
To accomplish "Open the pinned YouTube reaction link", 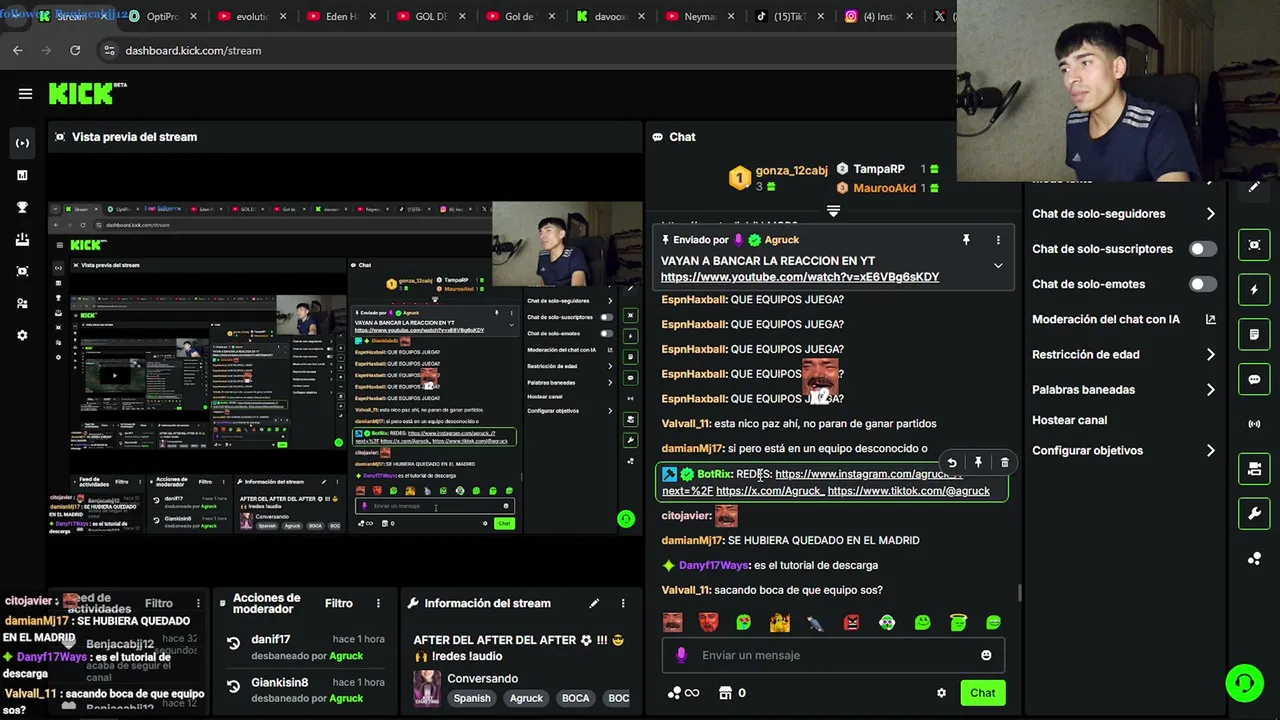I will click(x=800, y=277).
